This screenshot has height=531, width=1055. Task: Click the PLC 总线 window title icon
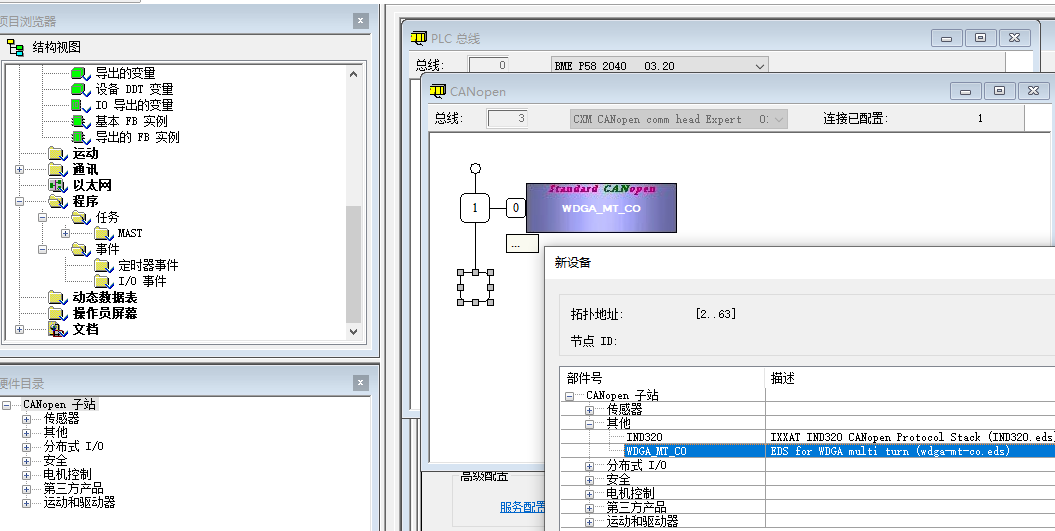pos(419,38)
